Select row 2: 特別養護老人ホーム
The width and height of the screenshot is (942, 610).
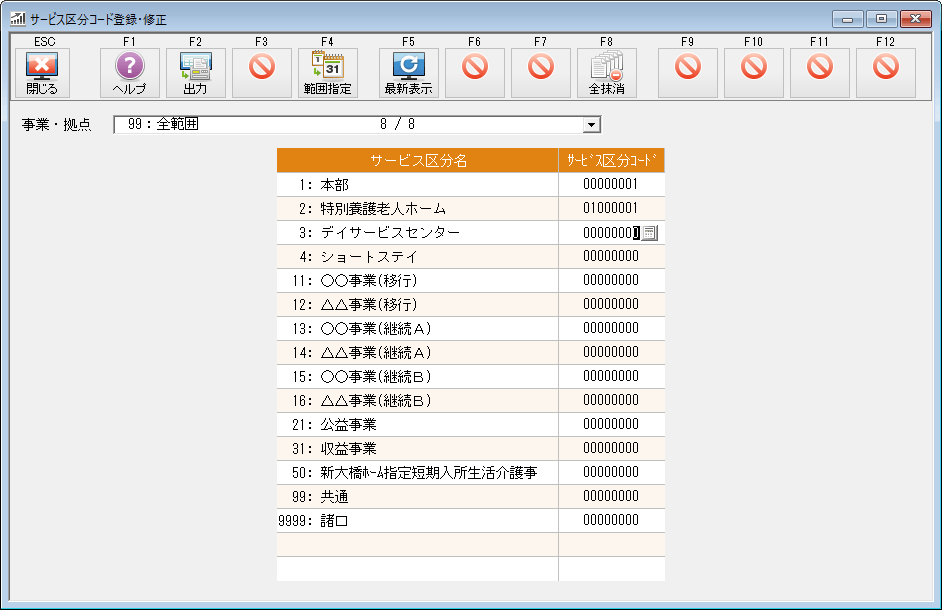[x=418, y=209]
